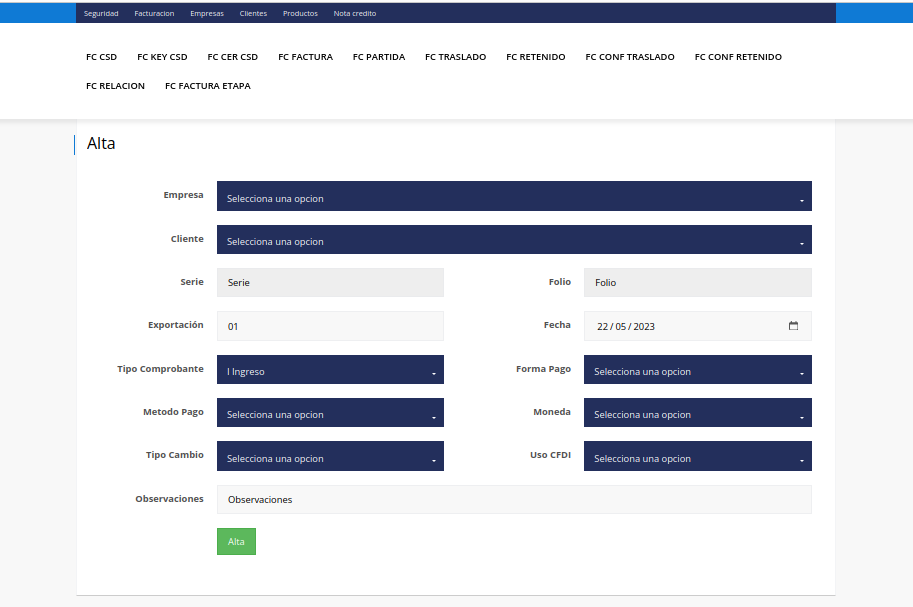Screen dimensions: 913x607
Task: Open the Moneda dropdown
Action: 697,413
